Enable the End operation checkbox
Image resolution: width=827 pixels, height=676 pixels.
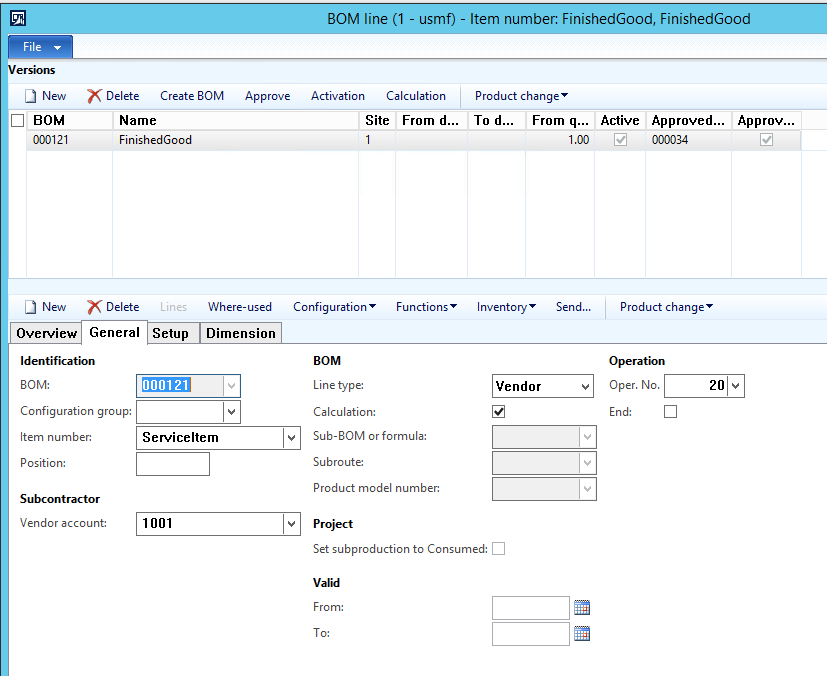670,411
